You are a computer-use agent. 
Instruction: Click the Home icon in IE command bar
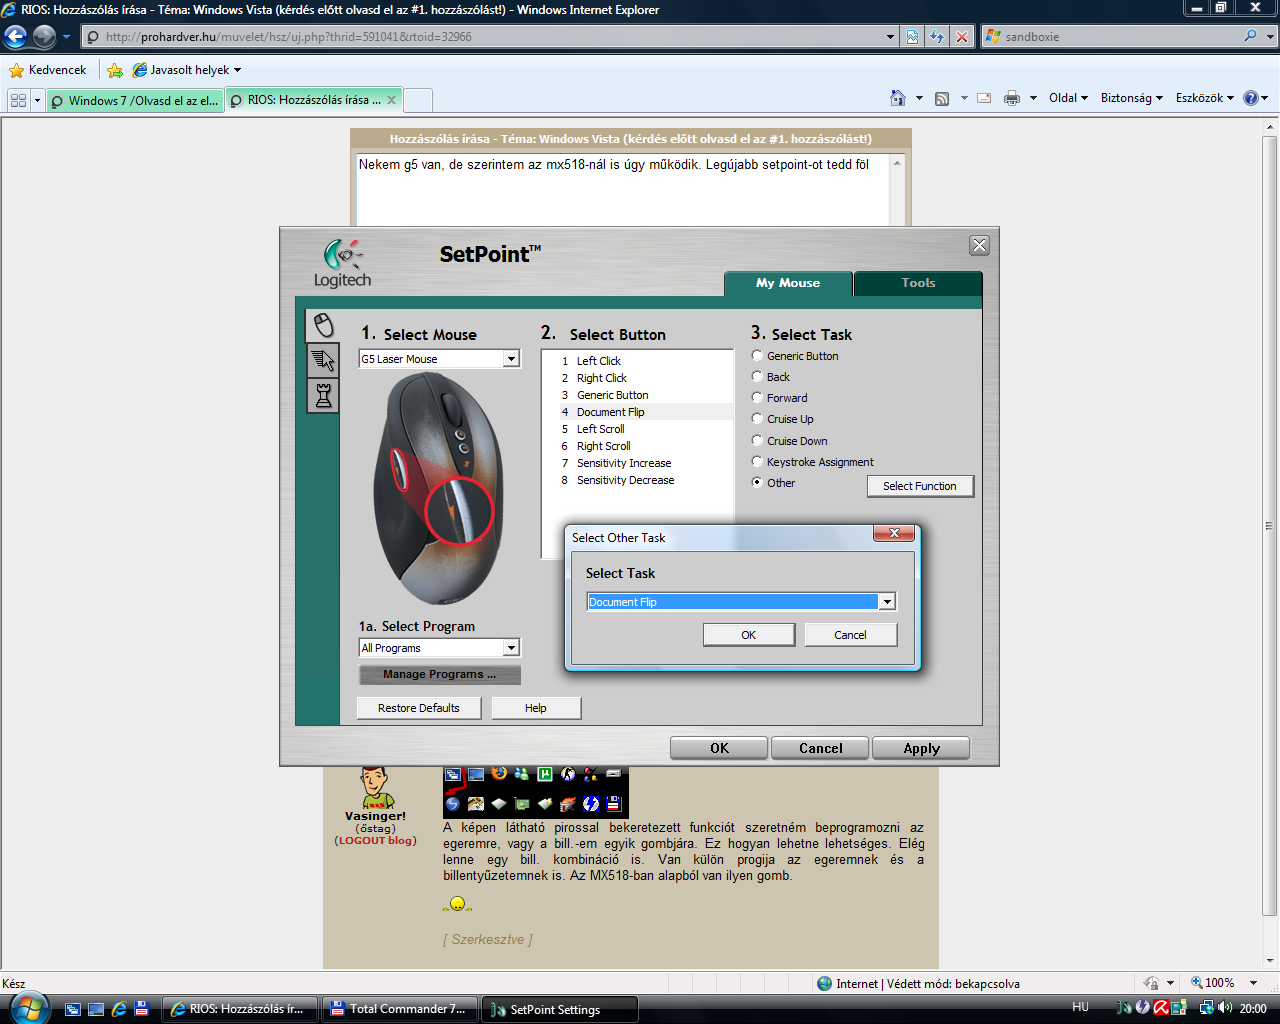pyautogui.click(x=898, y=98)
